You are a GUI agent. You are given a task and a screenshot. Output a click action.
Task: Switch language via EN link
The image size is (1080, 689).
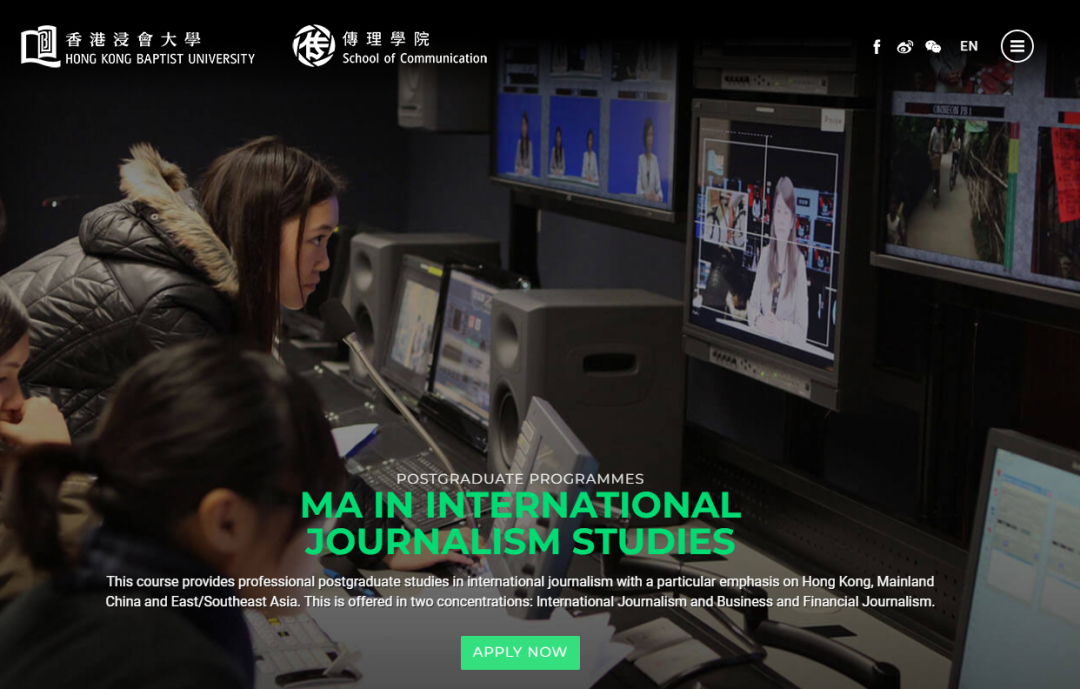968,46
